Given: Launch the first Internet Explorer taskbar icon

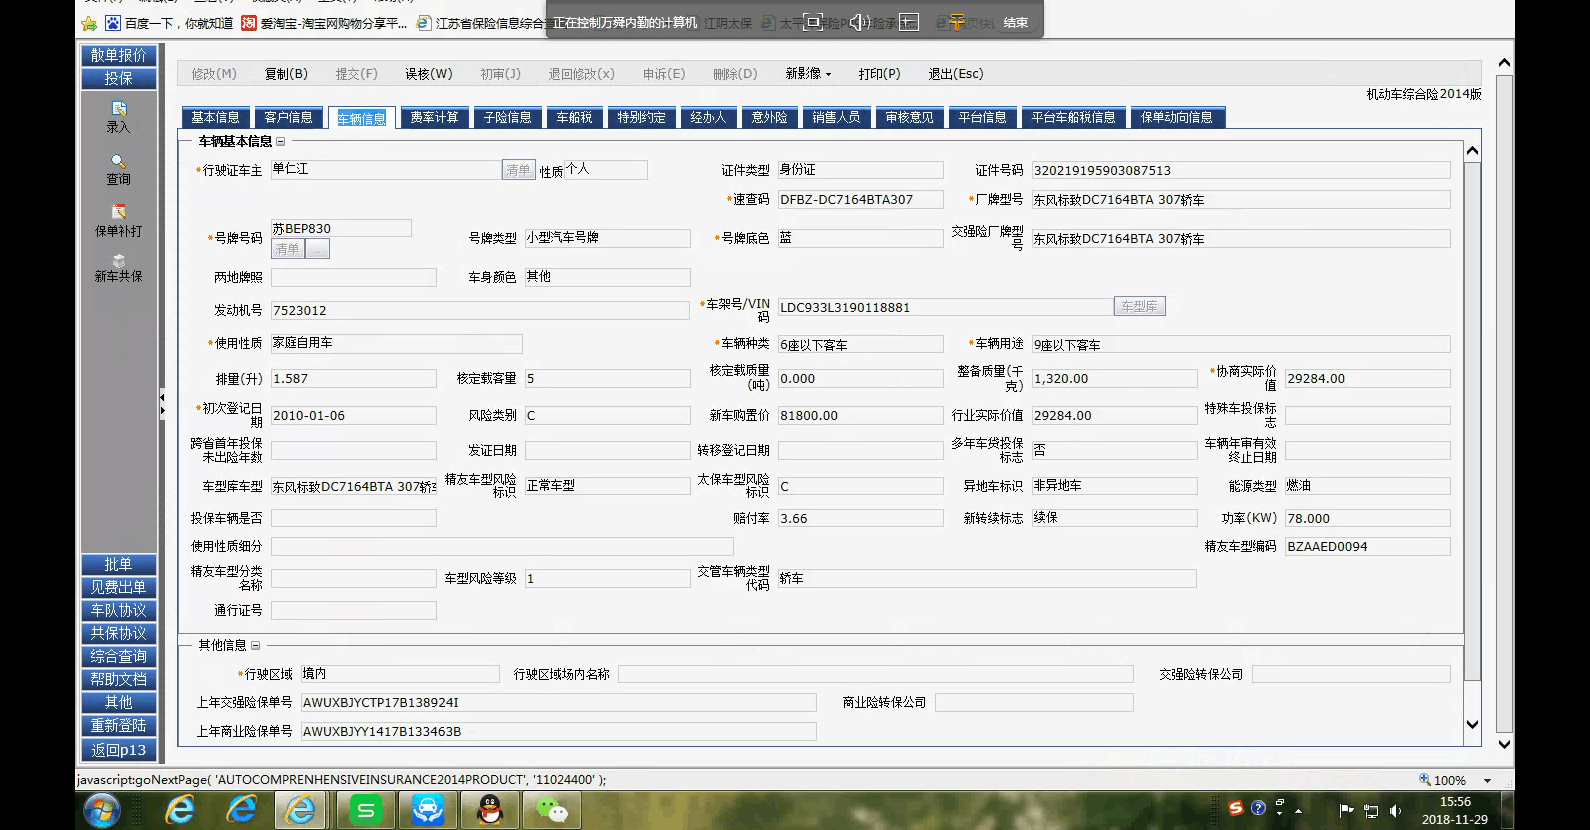Looking at the screenshot, I should (x=180, y=810).
